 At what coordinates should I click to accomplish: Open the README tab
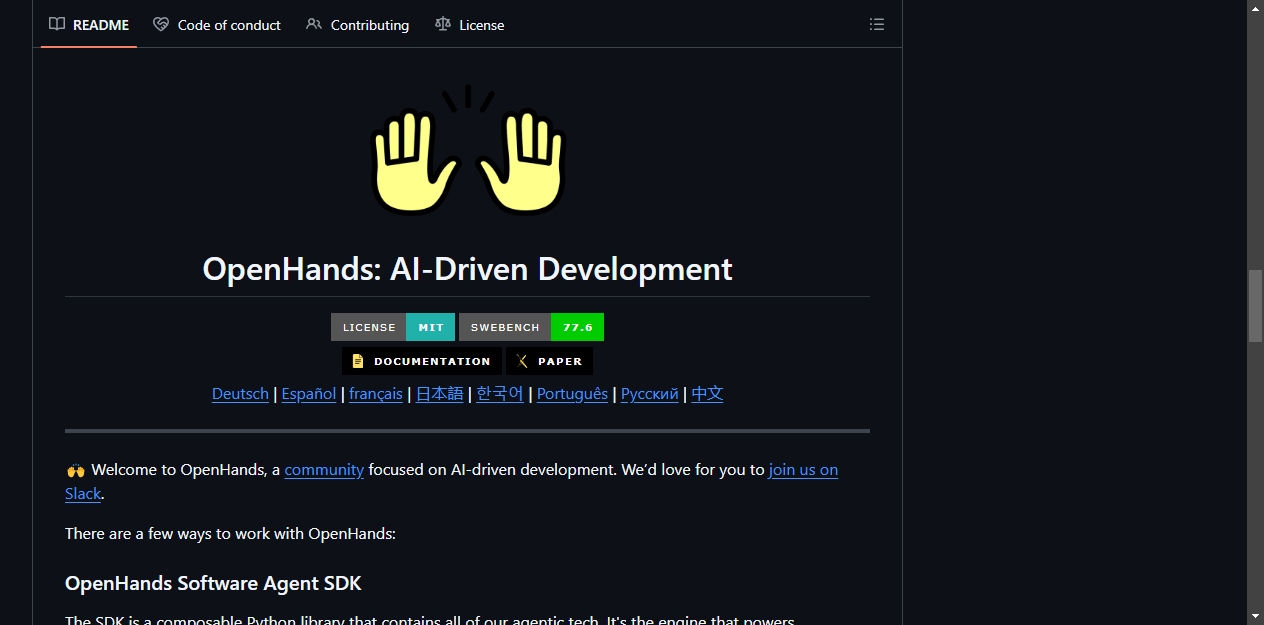[x=89, y=25]
